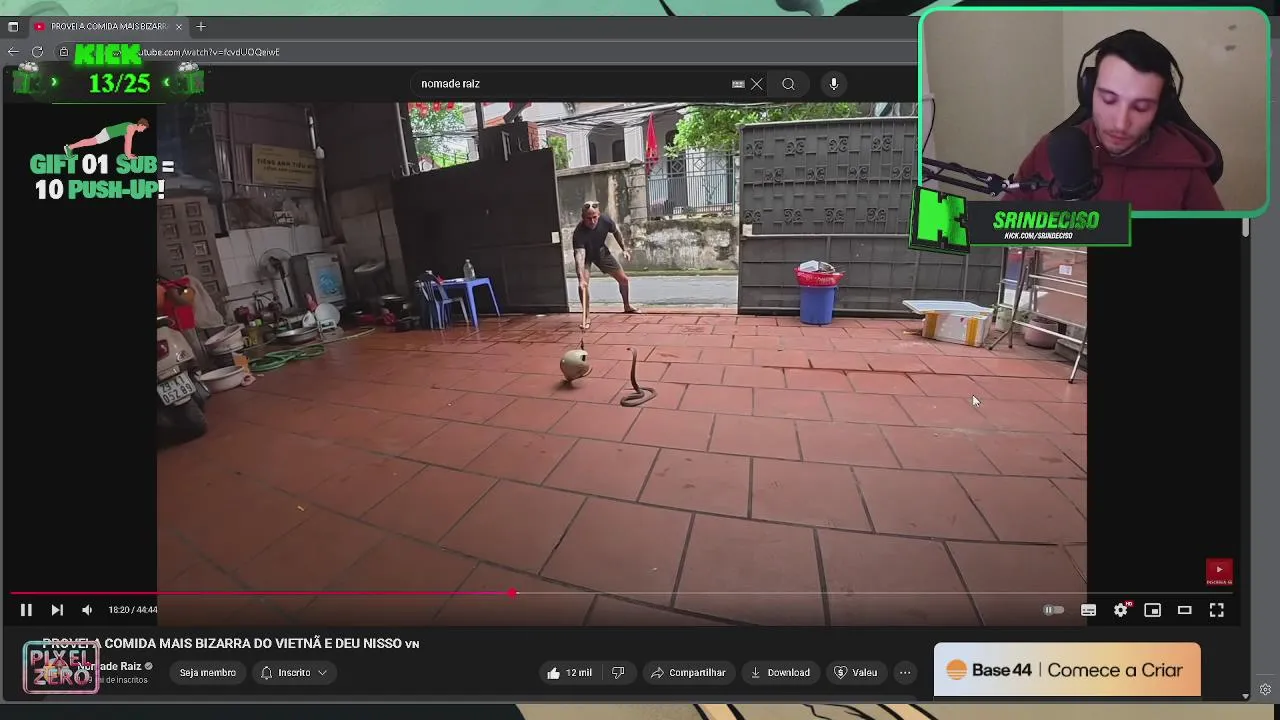Close the PROVEI A COMIDA tab
This screenshot has width=1280, height=720.
pyautogui.click(x=179, y=26)
